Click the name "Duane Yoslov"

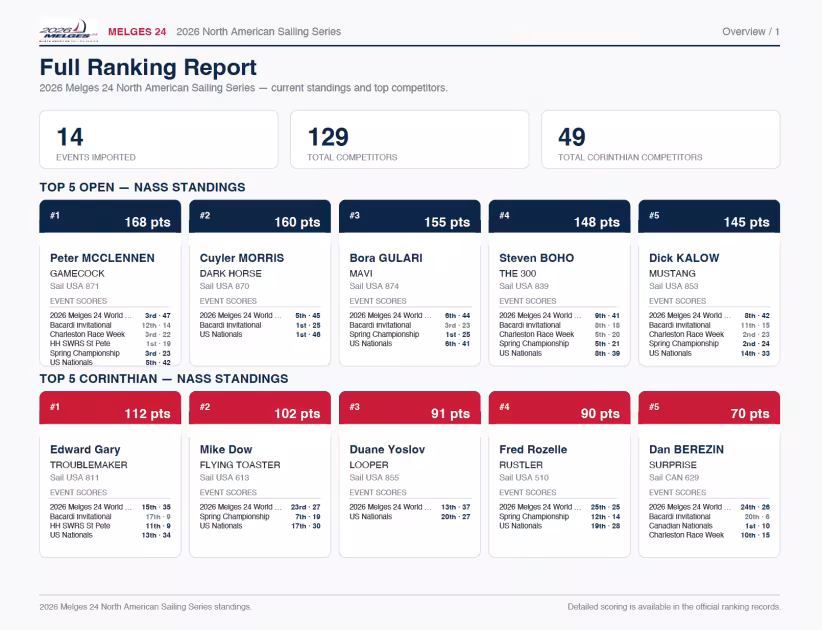pyautogui.click(x=387, y=449)
